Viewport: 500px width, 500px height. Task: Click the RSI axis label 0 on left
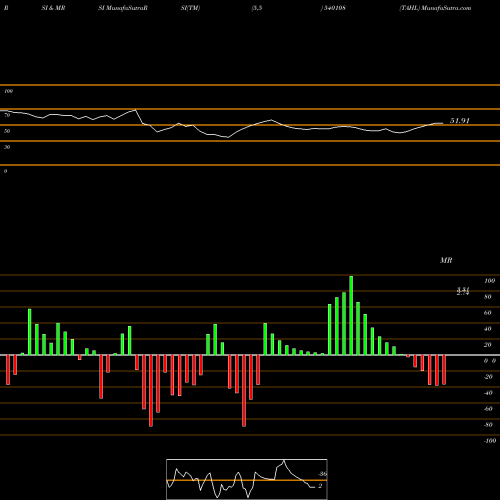pos(5,171)
